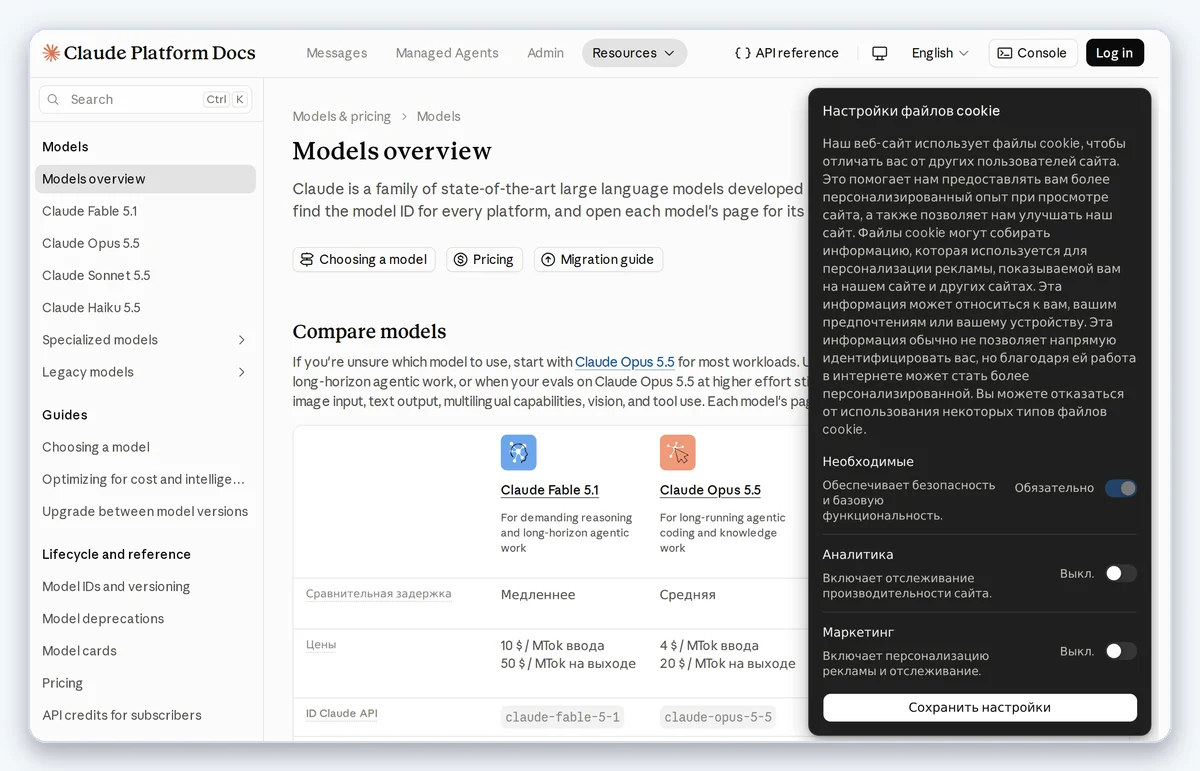Click the Сравнительная задержка row label
The image size is (1200, 771).
(x=379, y=594)
